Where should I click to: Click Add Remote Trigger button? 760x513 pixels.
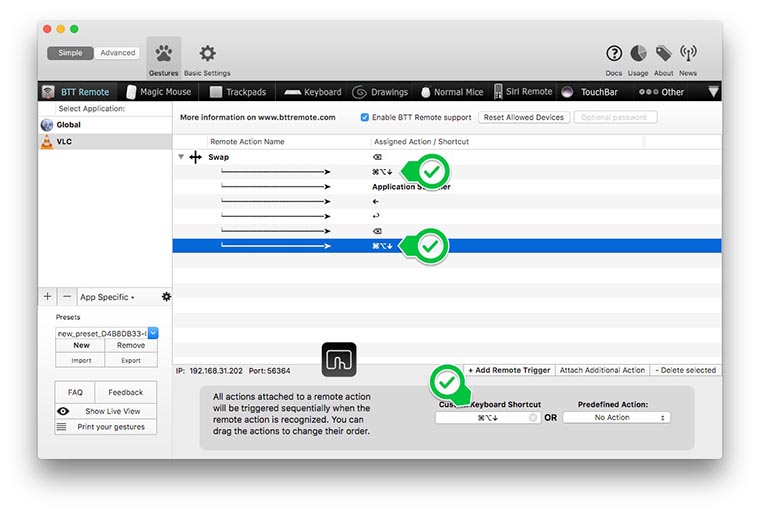point(509,370)
